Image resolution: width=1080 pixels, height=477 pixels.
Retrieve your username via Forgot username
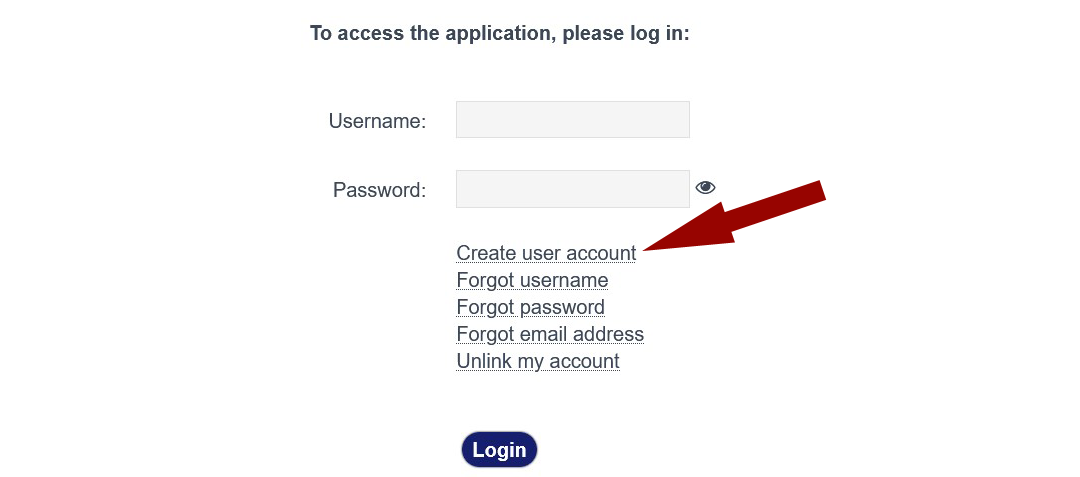tap(532, 280)
